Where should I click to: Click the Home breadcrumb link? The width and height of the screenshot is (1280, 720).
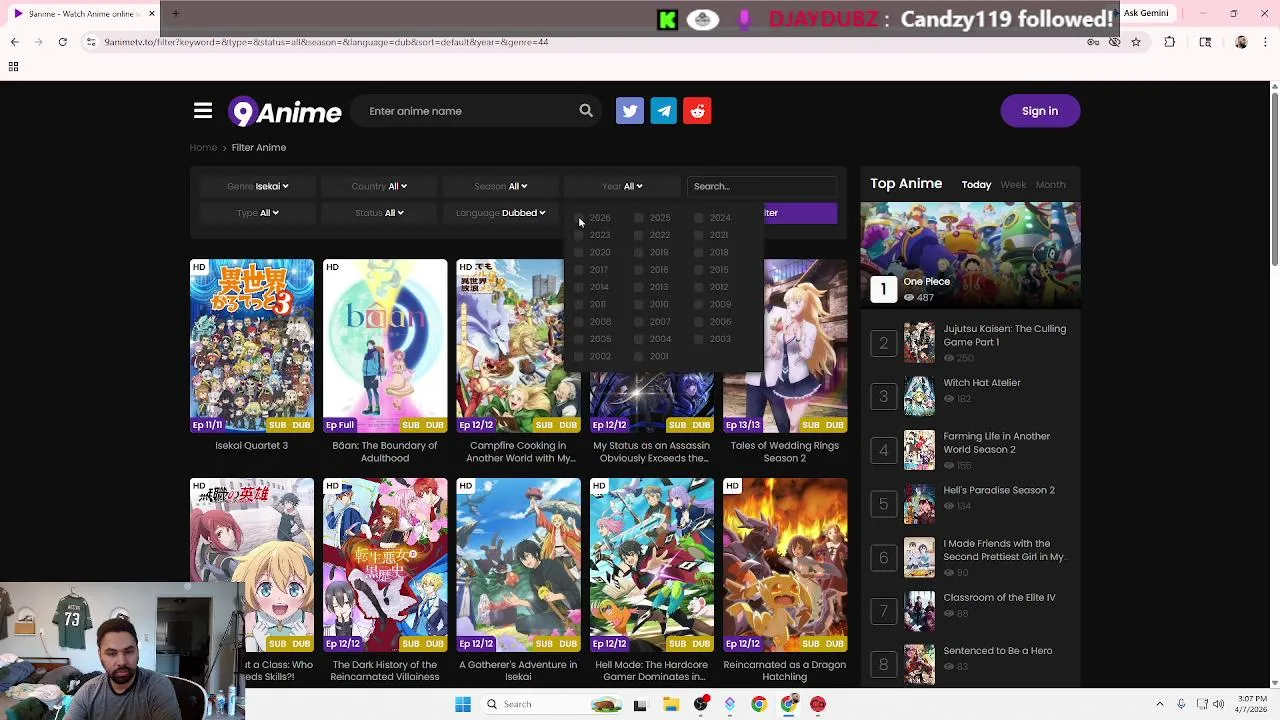[x=203, y=148]
